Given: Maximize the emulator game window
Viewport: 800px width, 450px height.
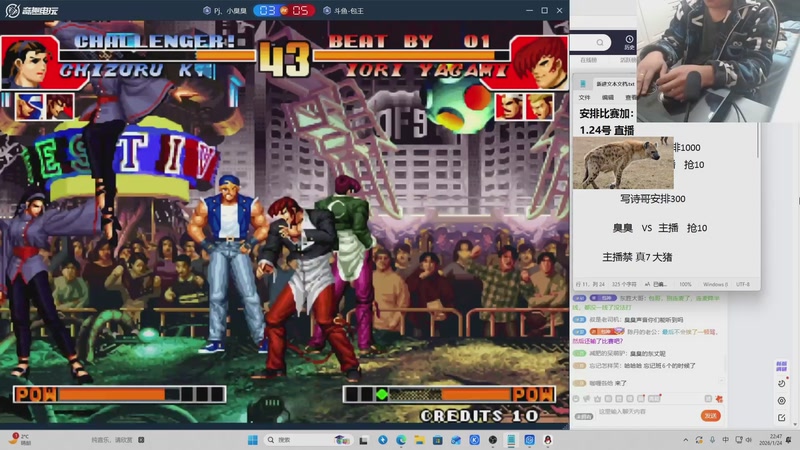Looking at the screenshot, I should pos(544,10).
